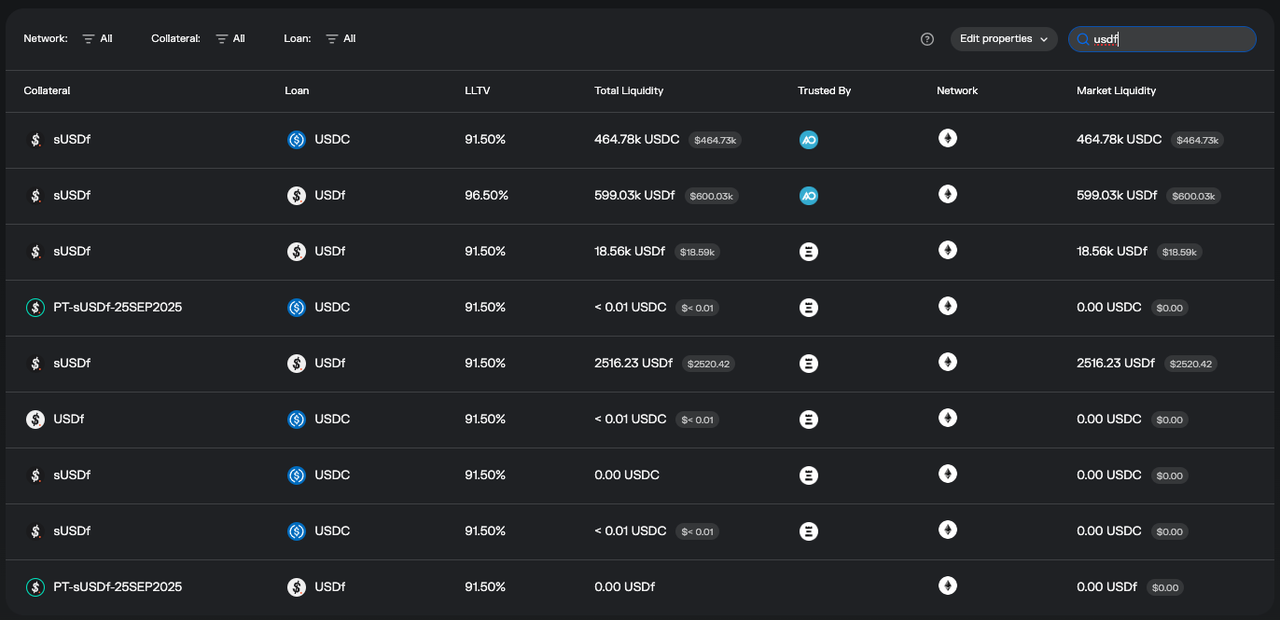Click Ethereum network icon in 464.78k USDC row
Viewport: 1280px width, 620px height.
(x=947, y=138)
